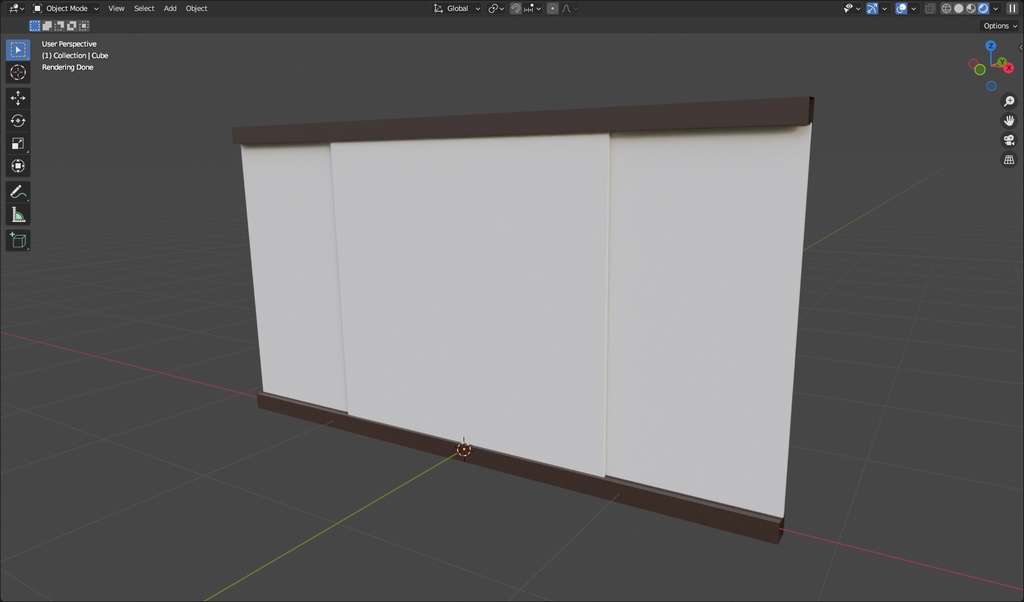Screen dimensions: 1024x602
Task: Expand sidebar with right edge arrow
Action: [x=1020, y=47]
